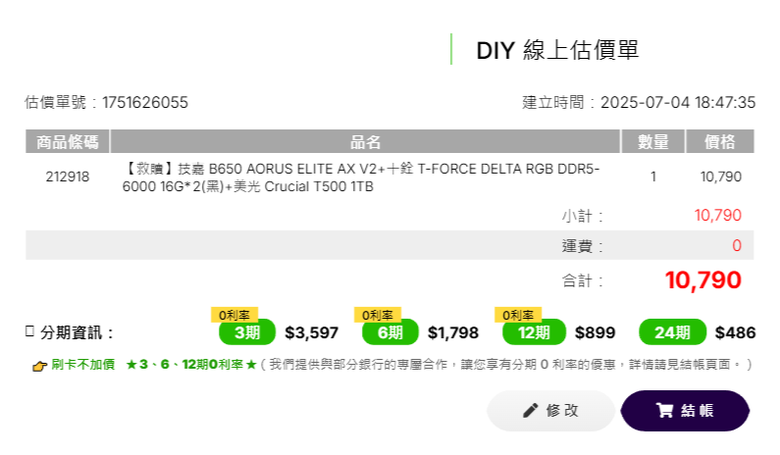
Task: Click the shopping cart icon on 結帳
Action: click(665, 410)
